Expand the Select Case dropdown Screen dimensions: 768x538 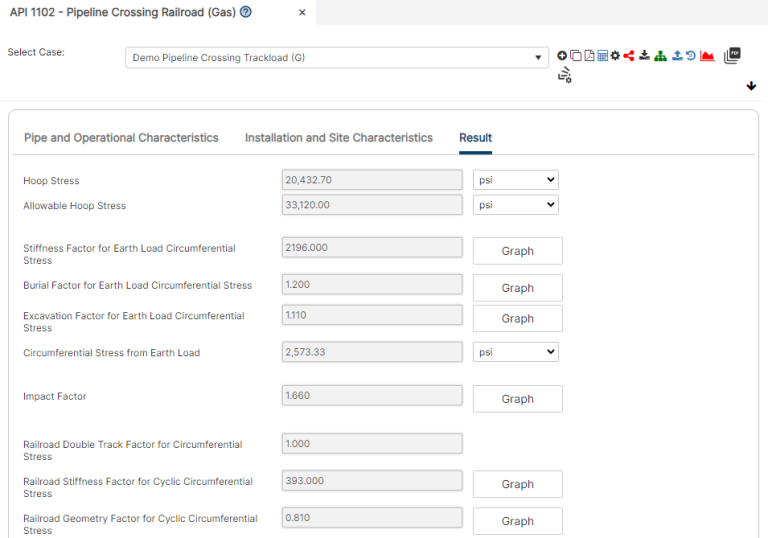point(539,58)
